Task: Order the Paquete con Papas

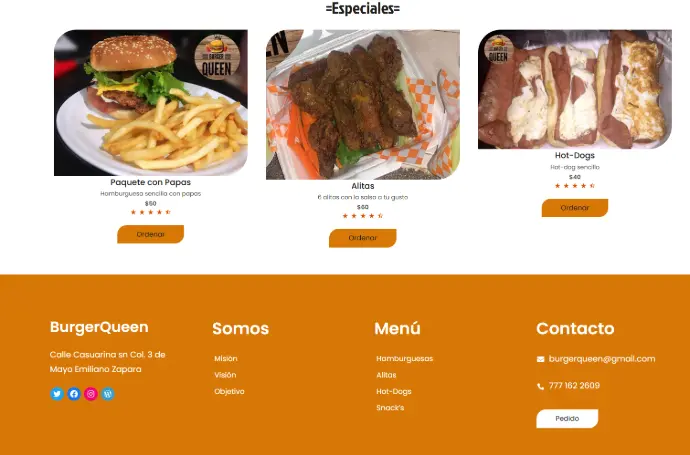Action: click(150, 234)
